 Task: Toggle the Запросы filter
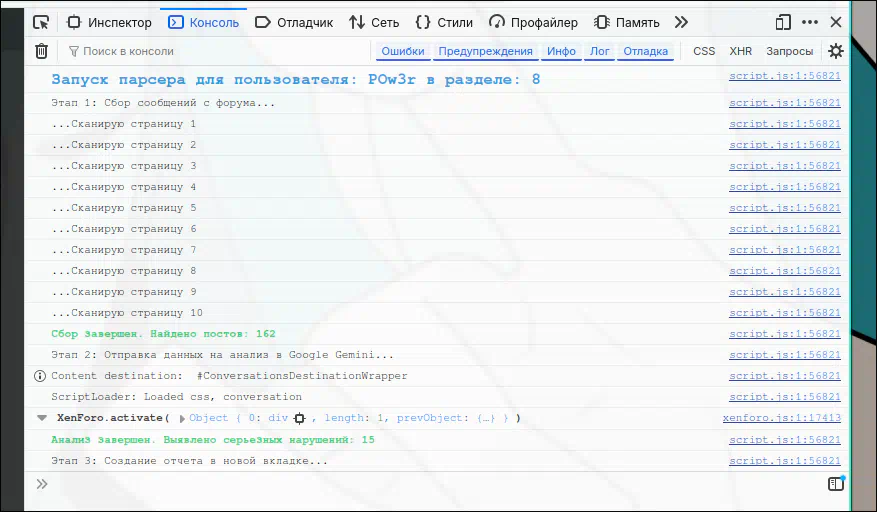[x=789, y=51]
